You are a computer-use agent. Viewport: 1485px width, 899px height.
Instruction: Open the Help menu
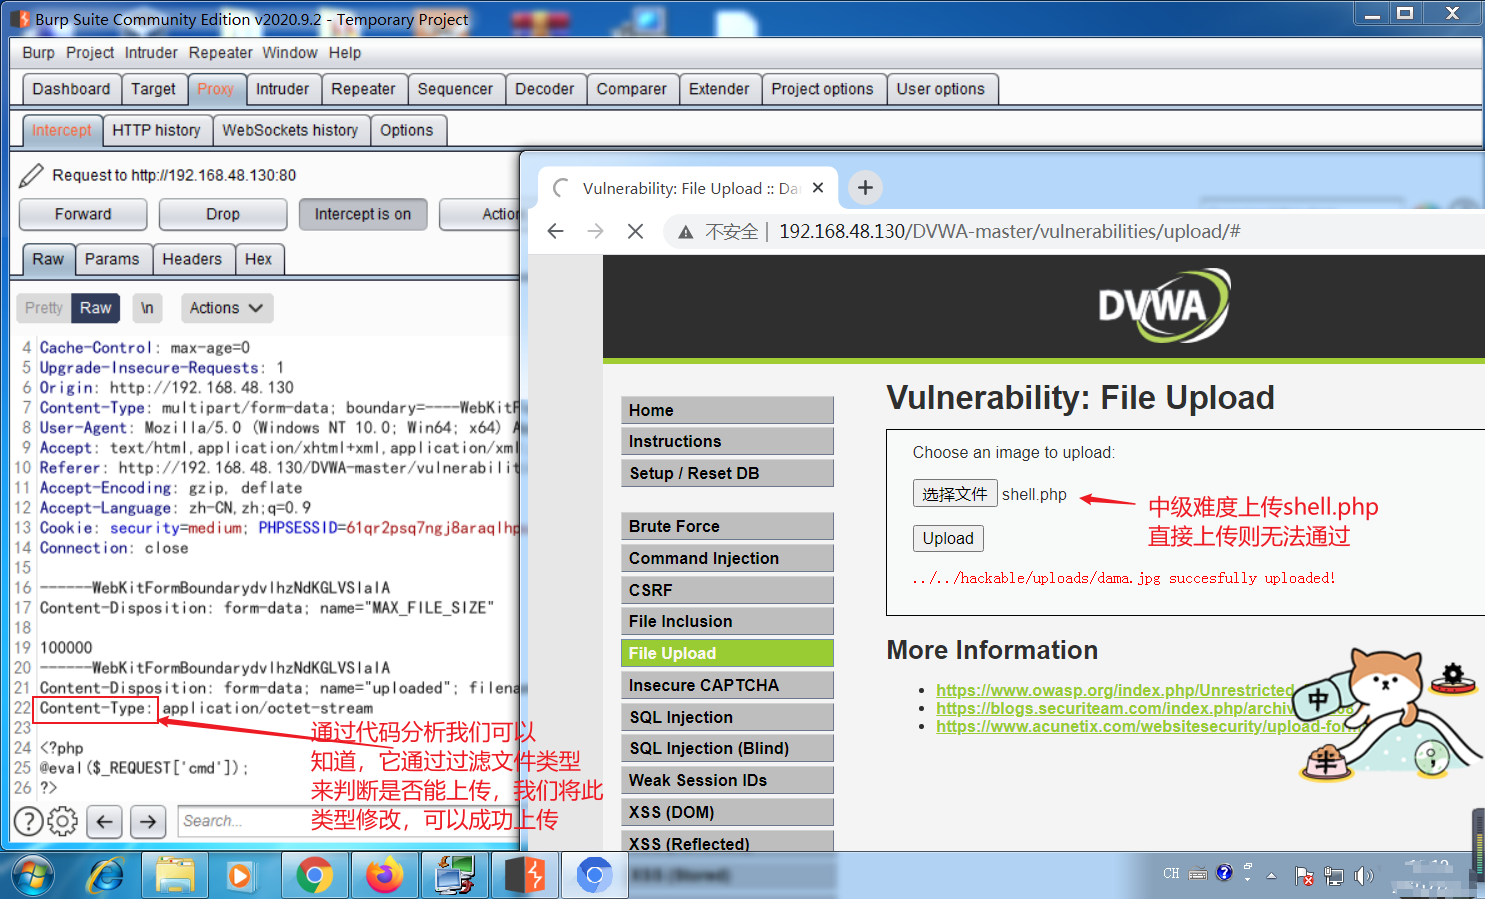345,53
